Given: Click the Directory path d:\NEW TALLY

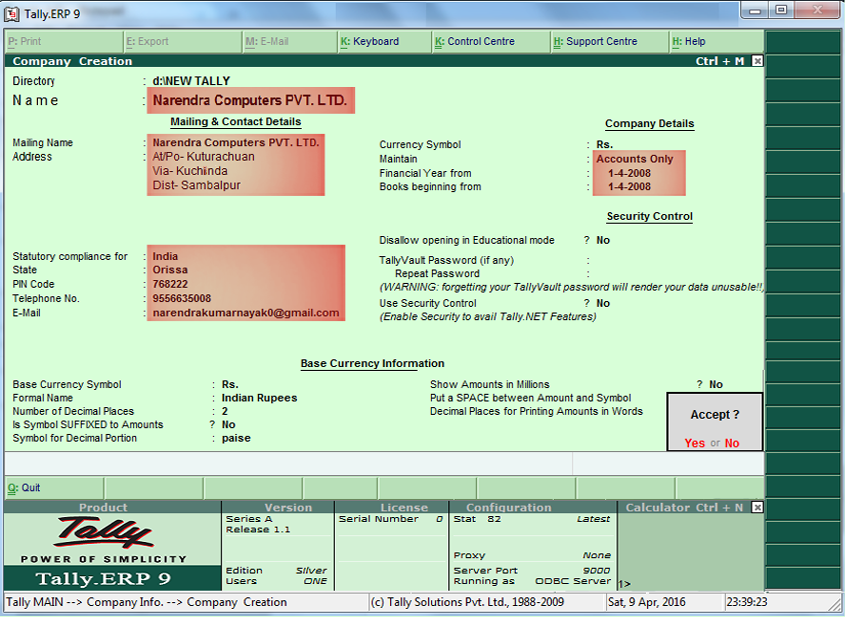Looking at the screenshot, I should click(x=191, y=81).
